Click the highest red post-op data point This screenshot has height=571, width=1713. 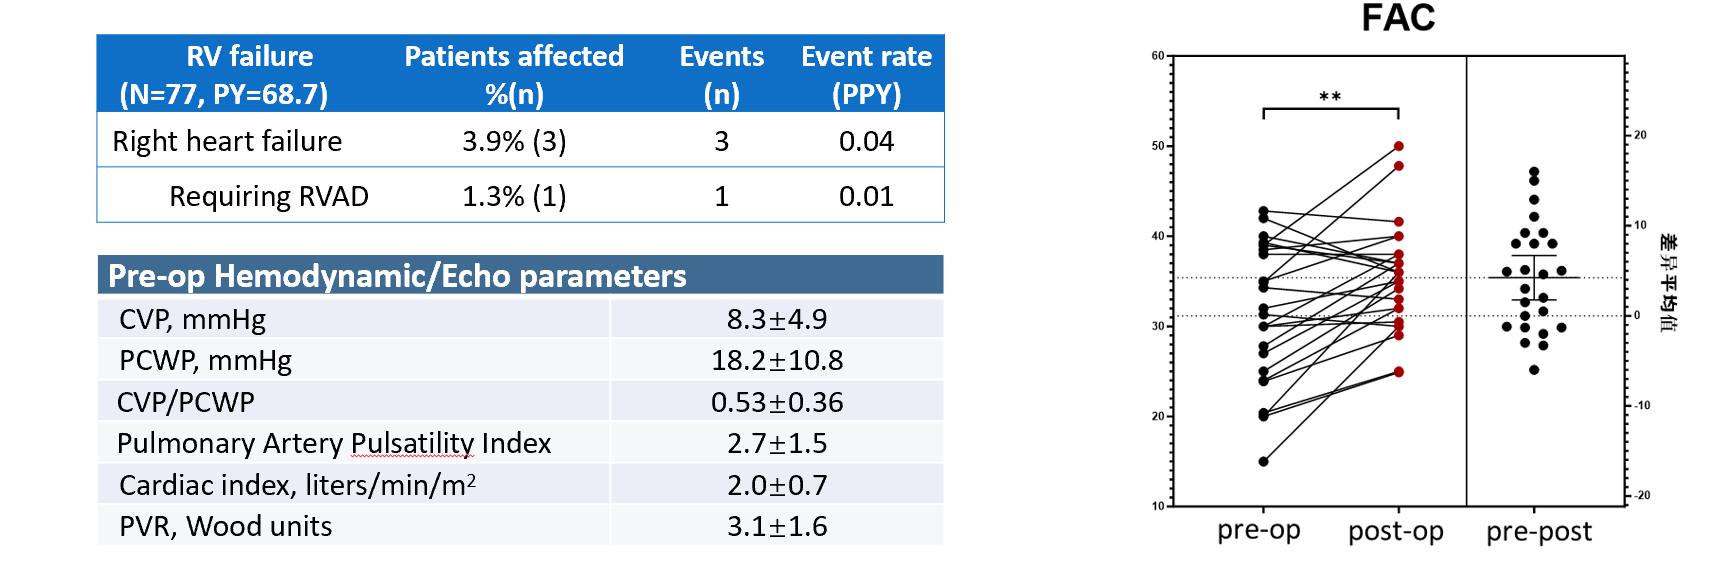coord(1399,146)
